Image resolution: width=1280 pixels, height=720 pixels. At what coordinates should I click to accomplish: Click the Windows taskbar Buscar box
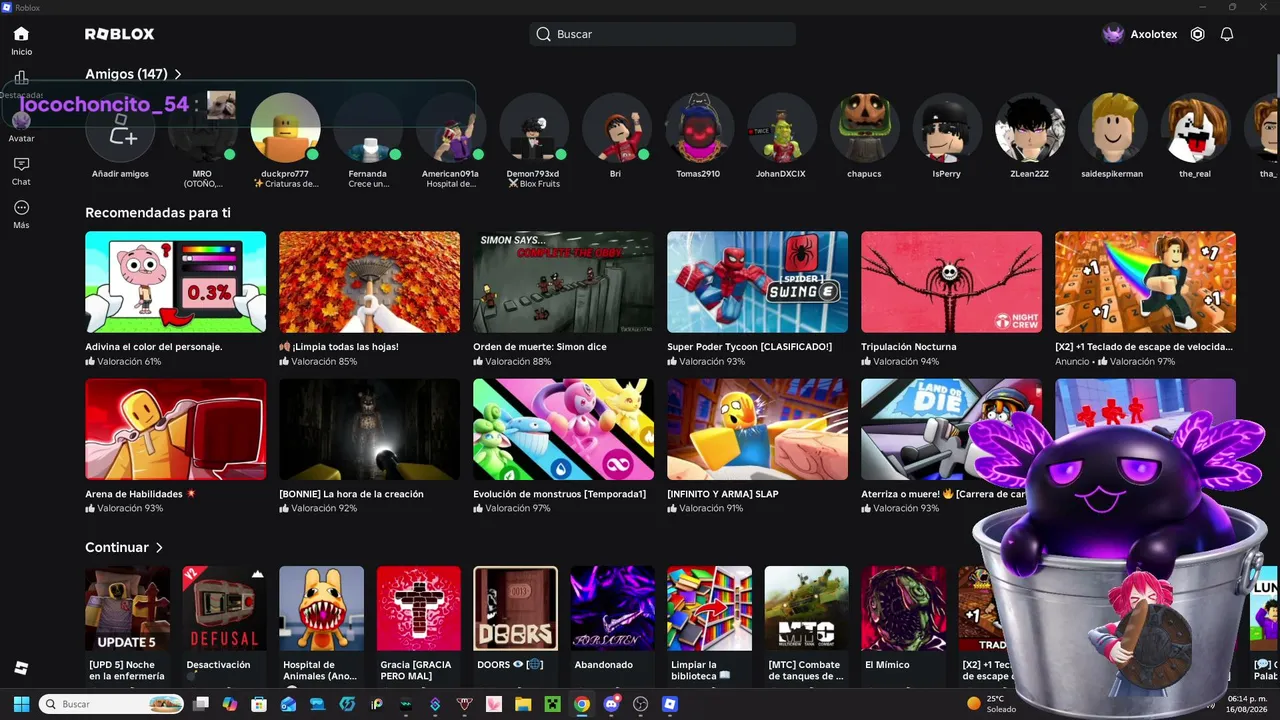click(112, 704)
